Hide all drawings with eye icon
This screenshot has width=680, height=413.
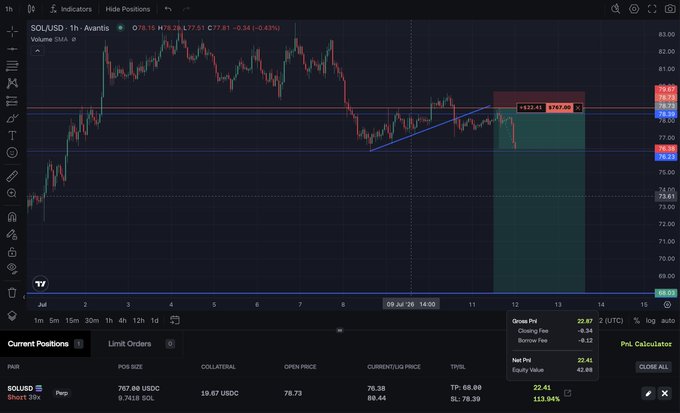tap(12, 269)
